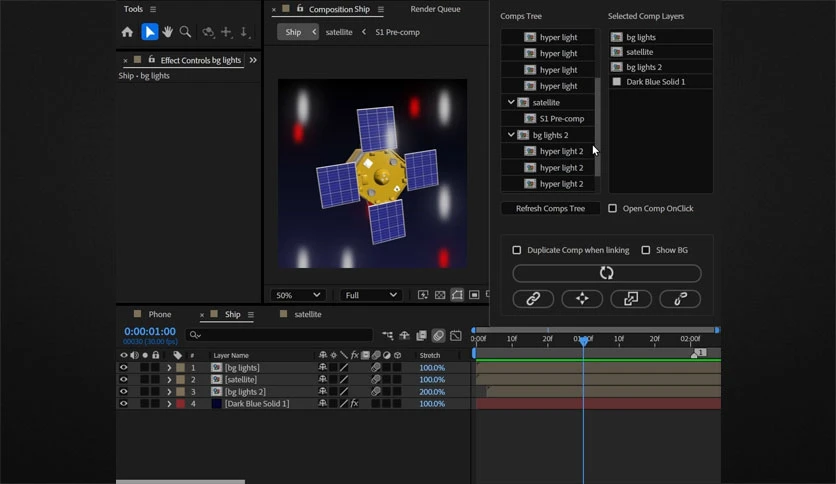The height and width of the screenshot is (484, 836).
Task: Click the current time 0:00:01:00 display
Action: 150,332
